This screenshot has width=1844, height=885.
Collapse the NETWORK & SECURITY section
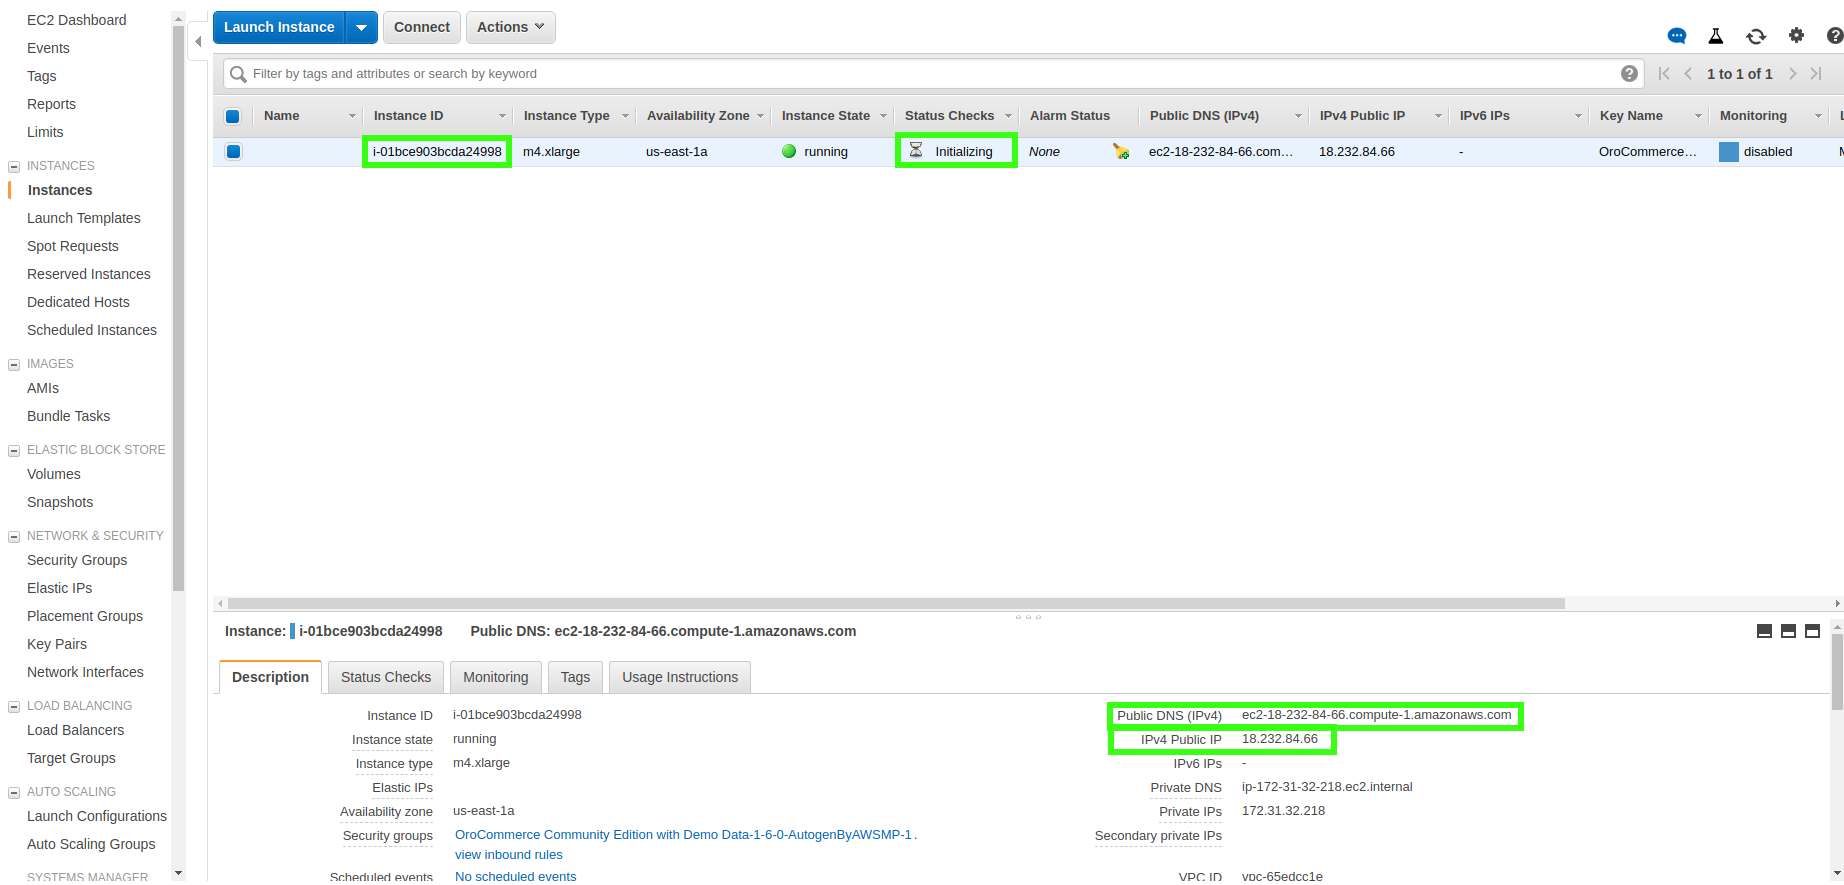pyautogui.click(x=14, y=536)
